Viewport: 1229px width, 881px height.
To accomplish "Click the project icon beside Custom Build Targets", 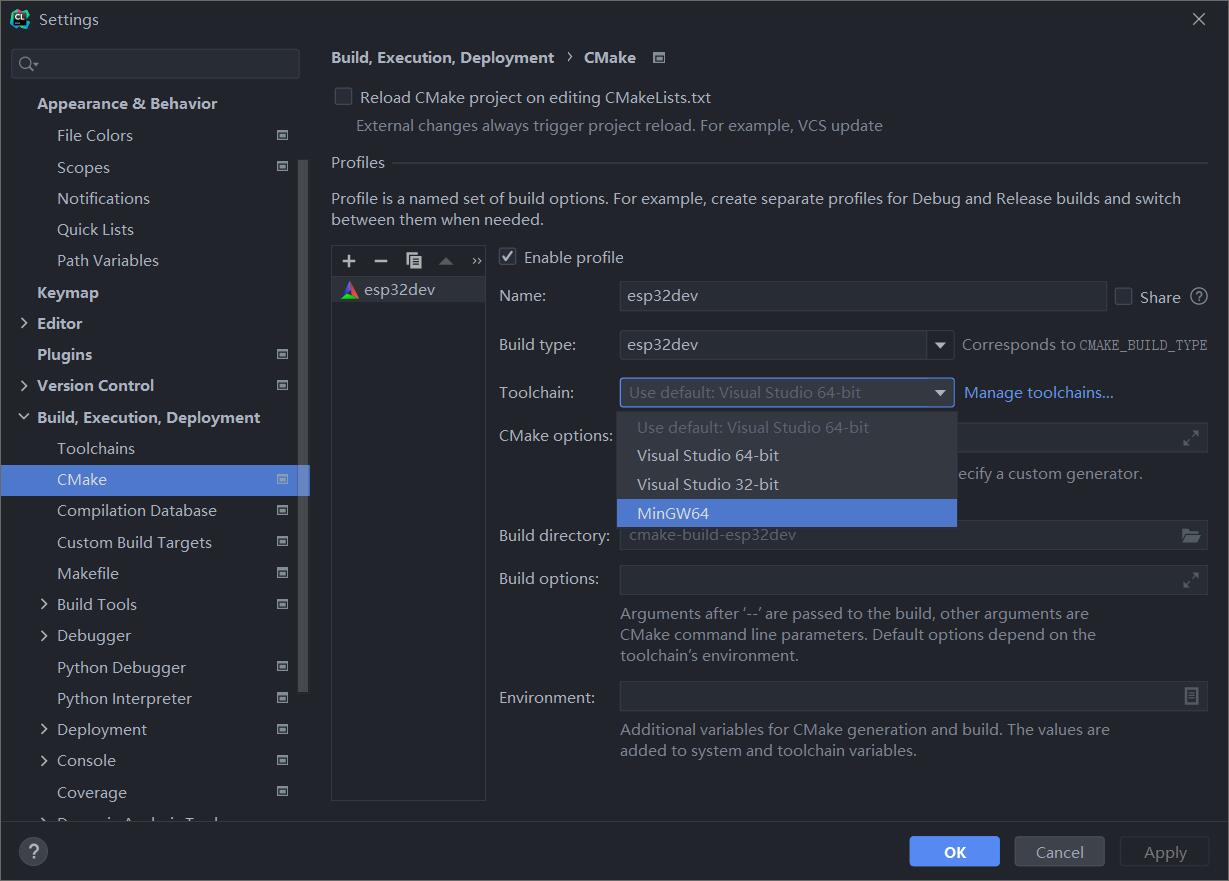I will pos(282,542).
